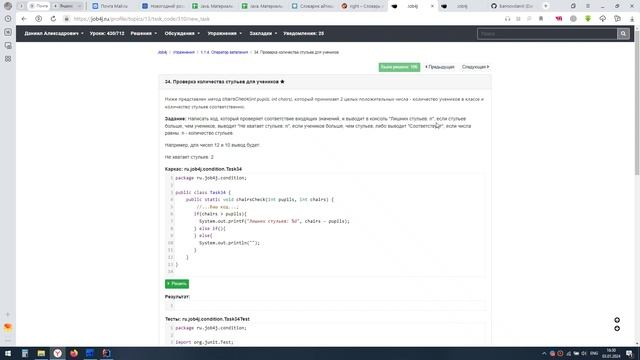Screen dimensions: 640x360
Task: Open File Explorer from the taskbar
Action: [x=41, y=353]
